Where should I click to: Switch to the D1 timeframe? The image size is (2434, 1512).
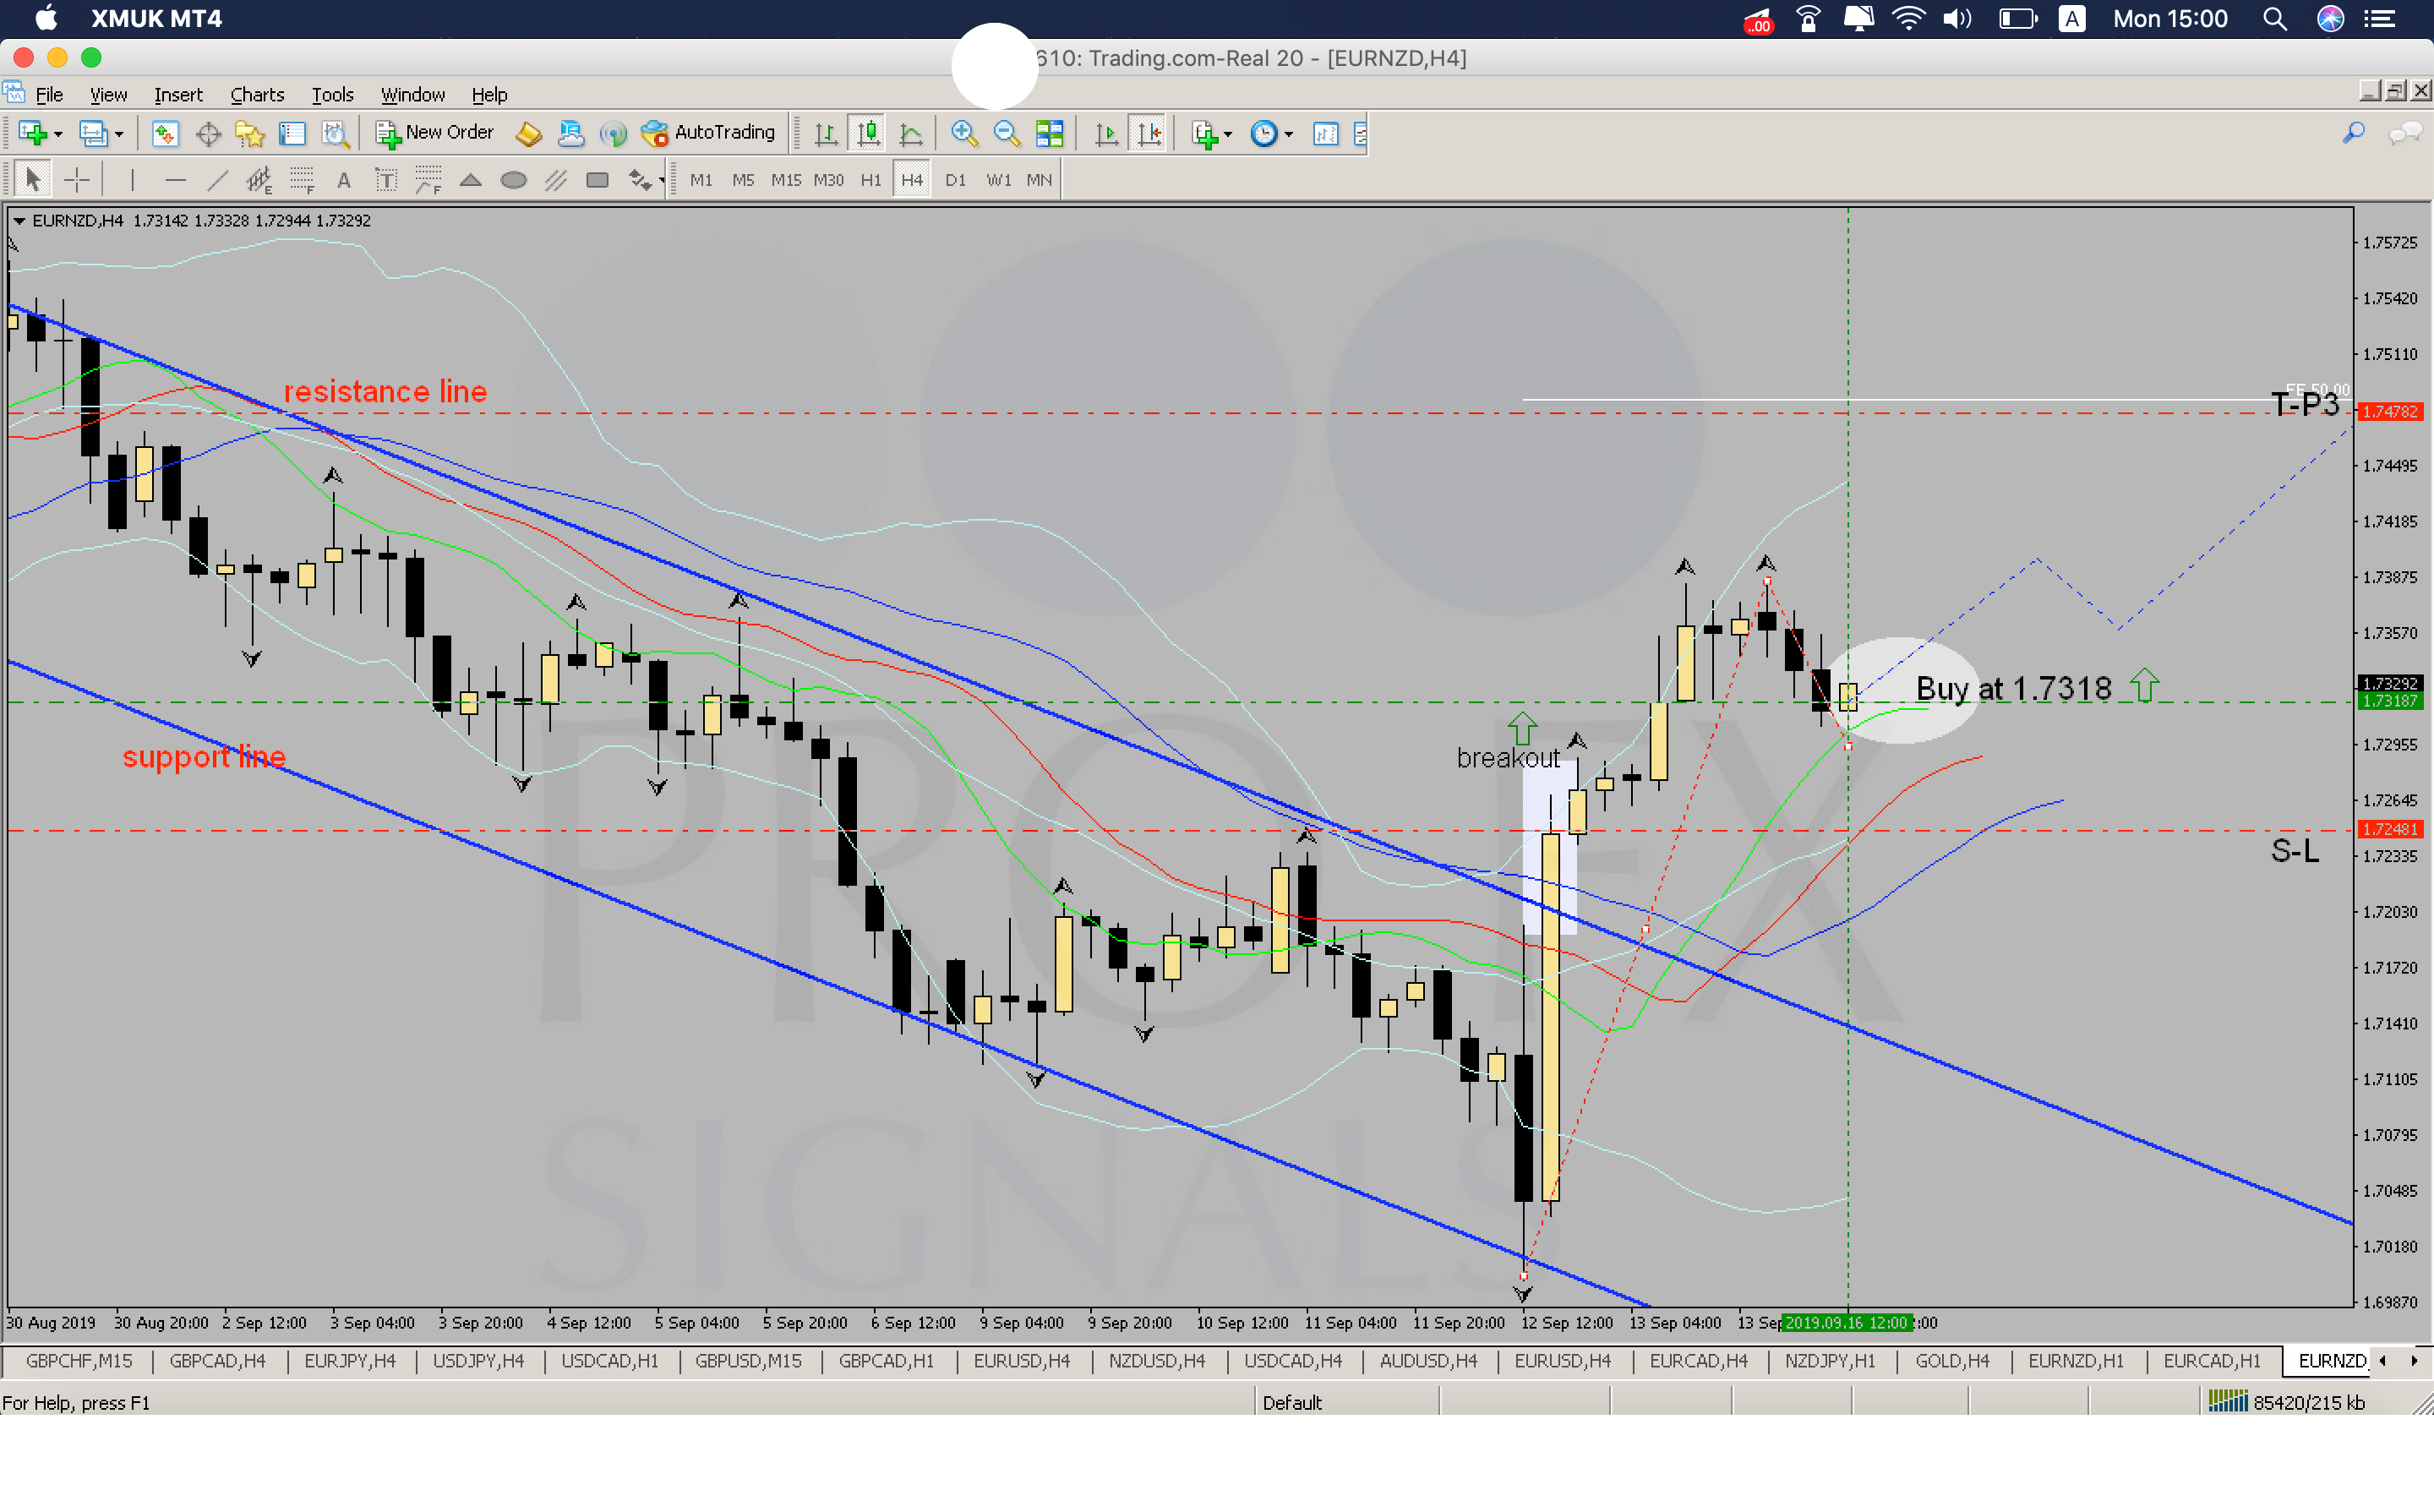point(955,180)
